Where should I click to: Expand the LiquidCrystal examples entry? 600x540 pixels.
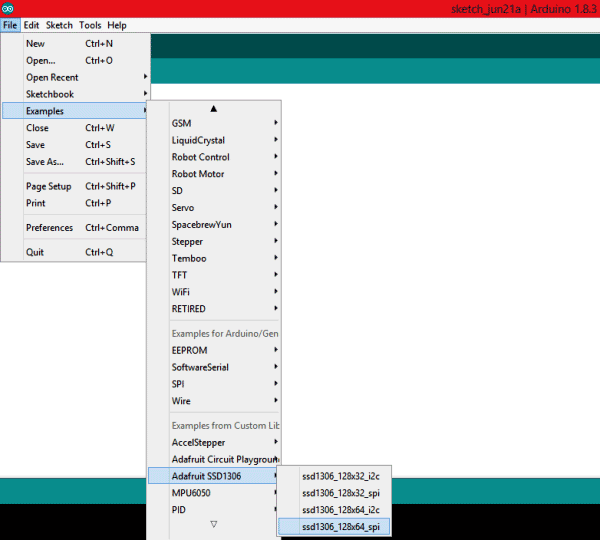point(198,140)
